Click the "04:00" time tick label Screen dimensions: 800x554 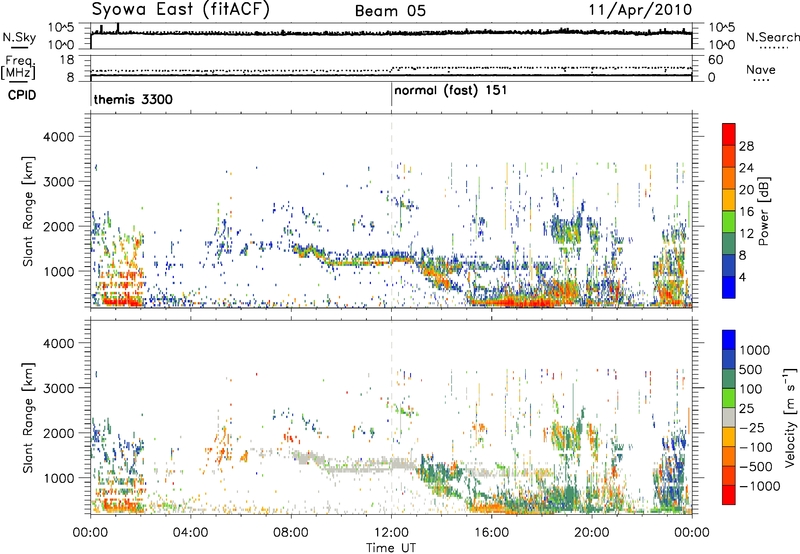[190, 533]
